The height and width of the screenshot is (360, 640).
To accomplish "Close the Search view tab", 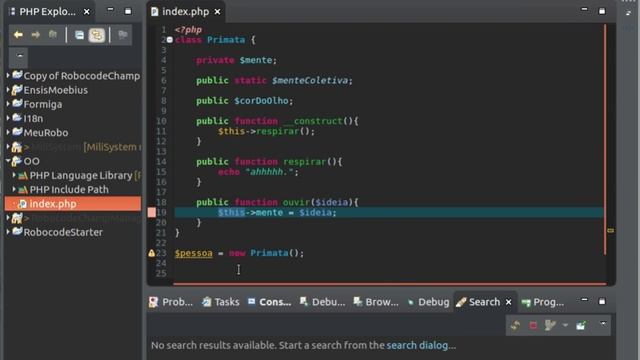I will click(x=509, y=302).
